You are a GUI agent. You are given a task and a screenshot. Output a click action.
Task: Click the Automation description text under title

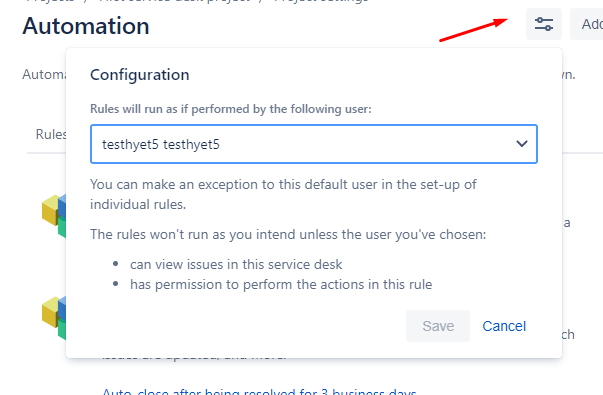pos(44,74)
